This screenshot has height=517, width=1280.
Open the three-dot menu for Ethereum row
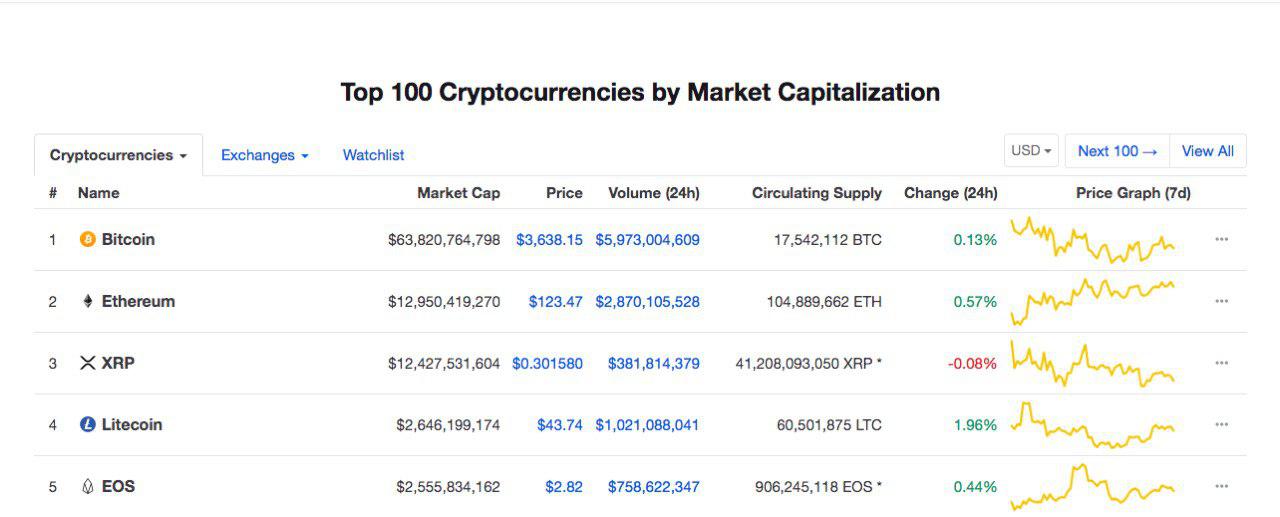(x=1221, y=301)
